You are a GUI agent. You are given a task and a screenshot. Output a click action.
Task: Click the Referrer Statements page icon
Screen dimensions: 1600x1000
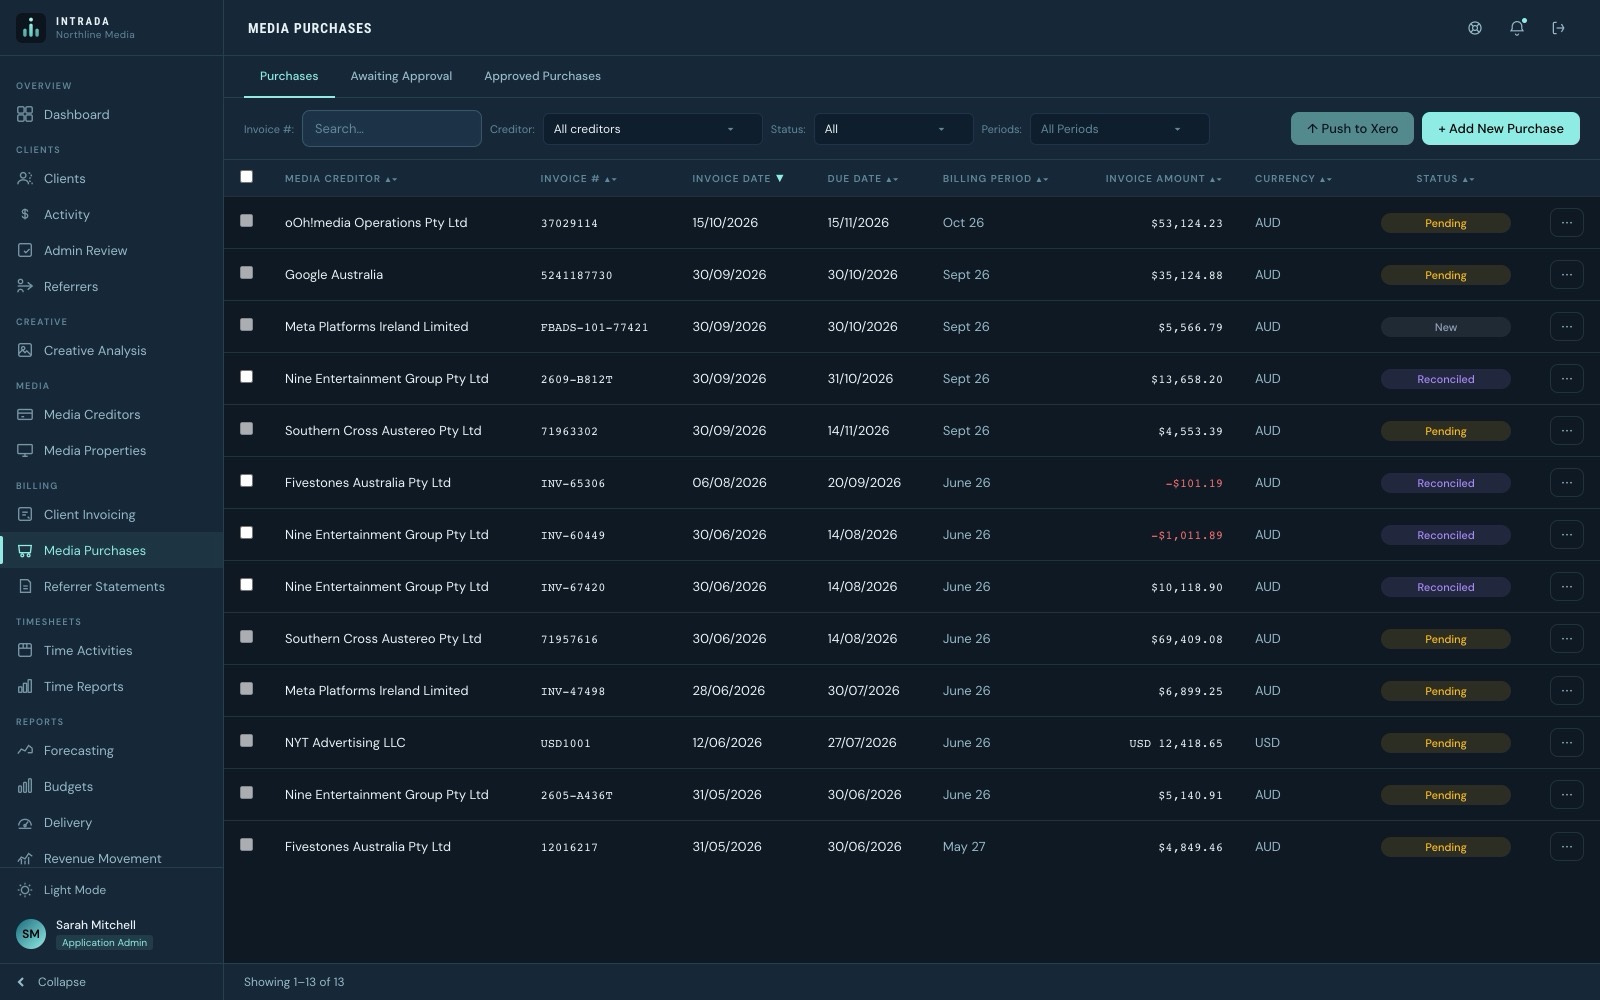(x=25, y=586)
